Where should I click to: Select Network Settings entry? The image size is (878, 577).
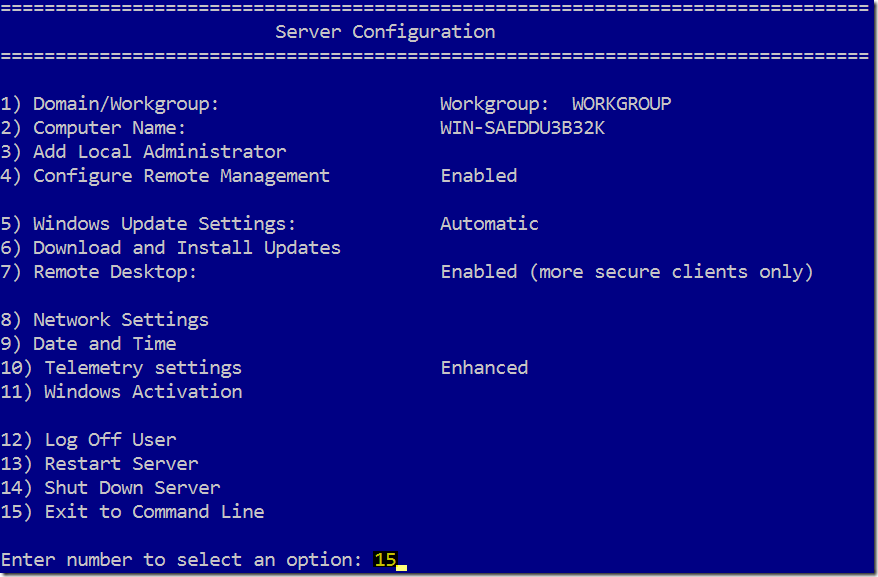[104, 320]
